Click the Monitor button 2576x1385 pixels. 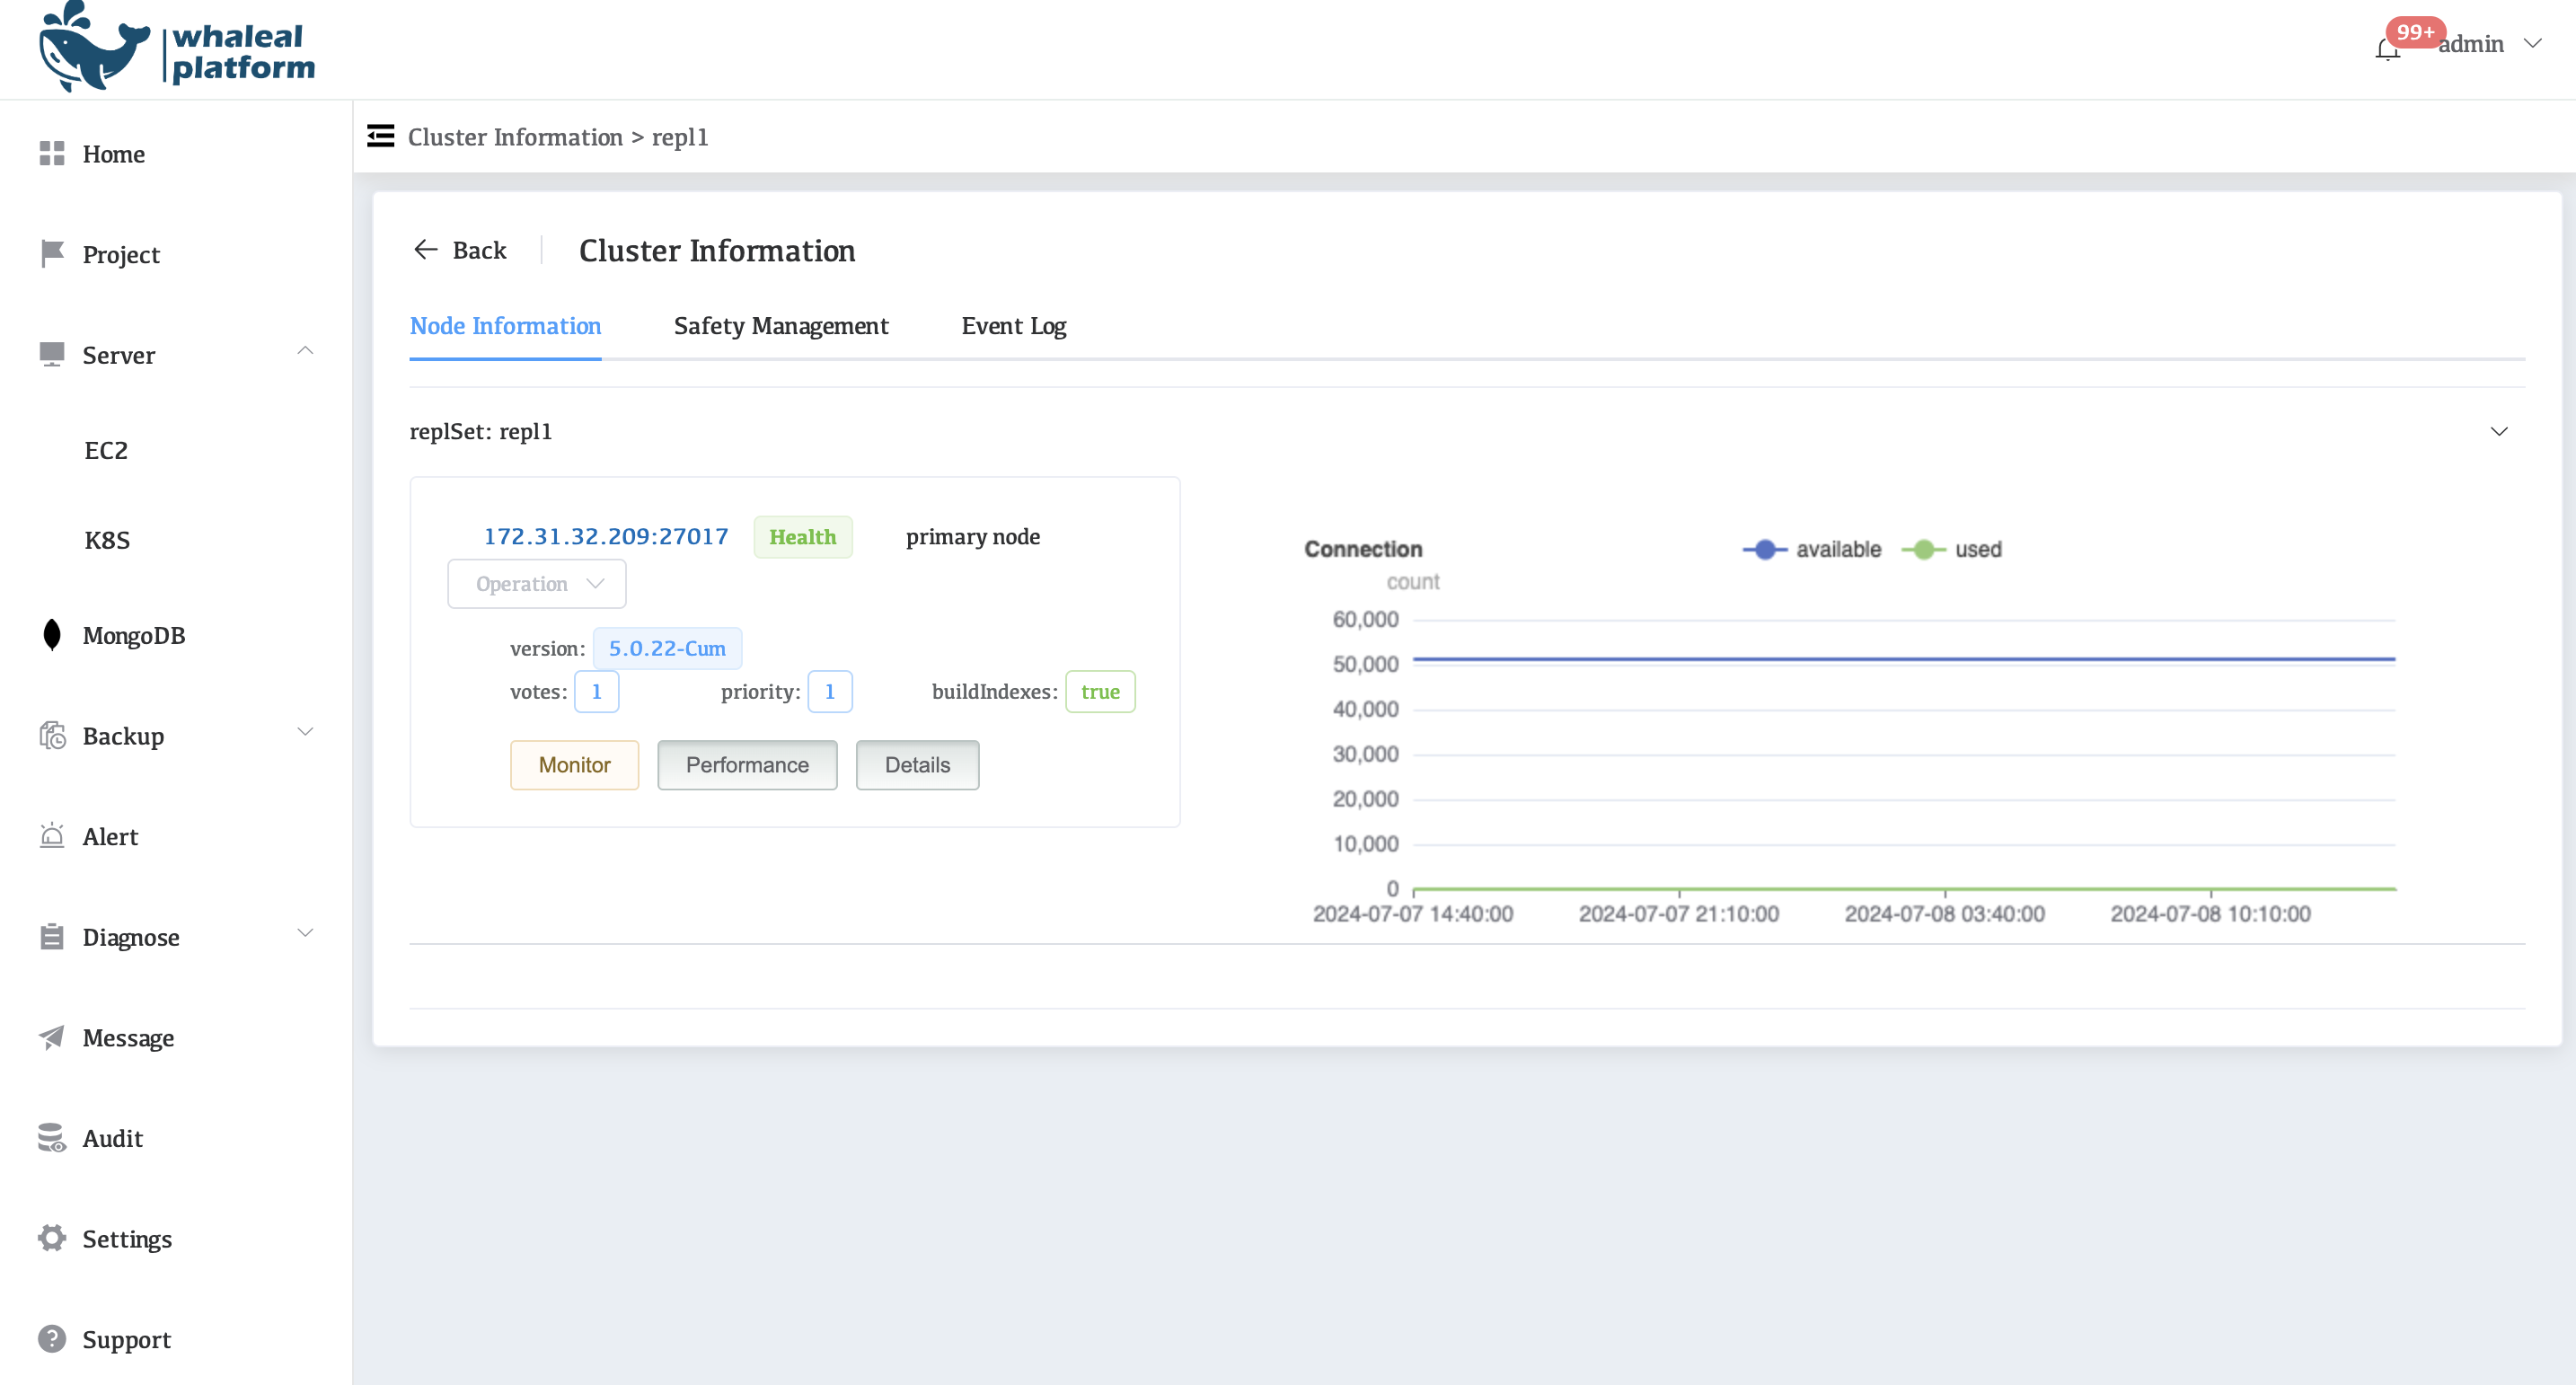(574, 765)
